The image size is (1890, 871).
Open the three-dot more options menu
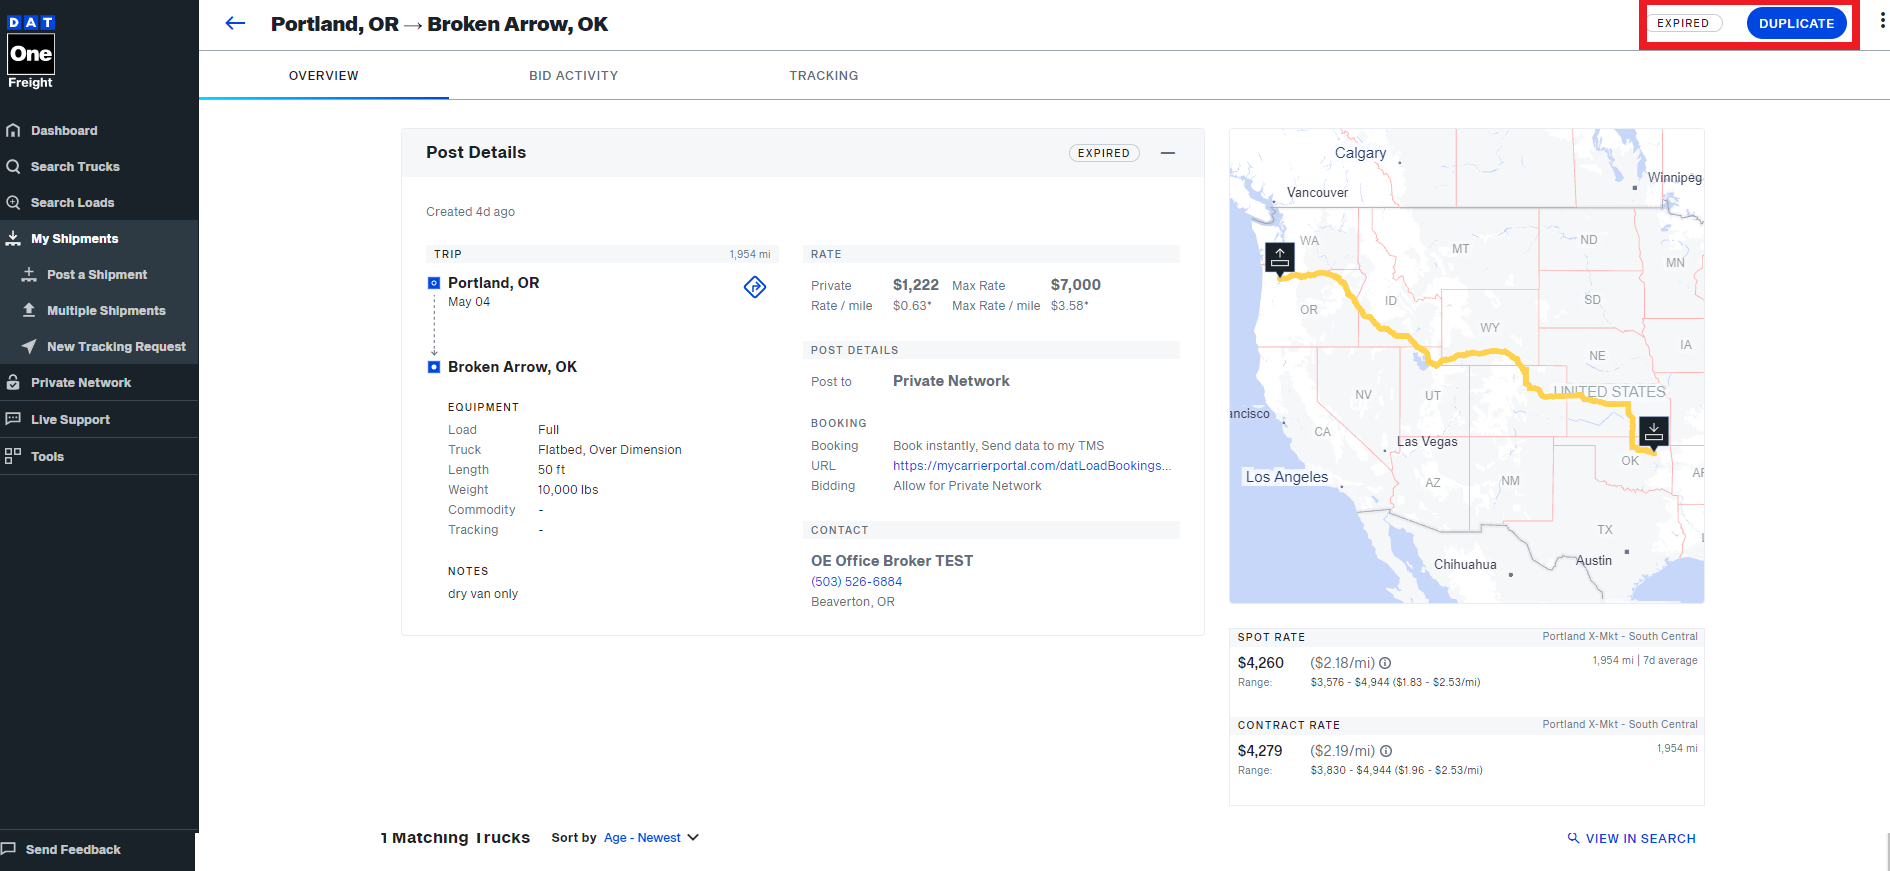[1882, 22]
